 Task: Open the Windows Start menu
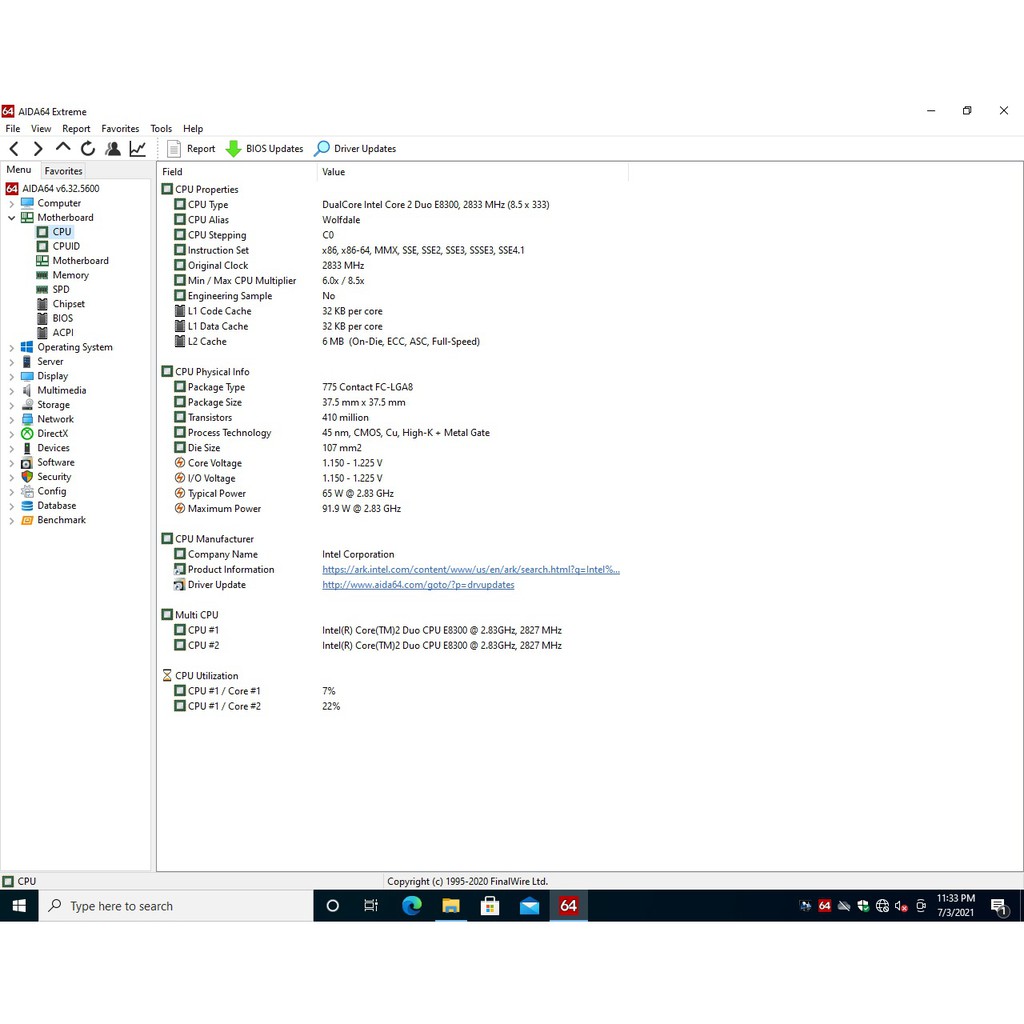point(19,906)
